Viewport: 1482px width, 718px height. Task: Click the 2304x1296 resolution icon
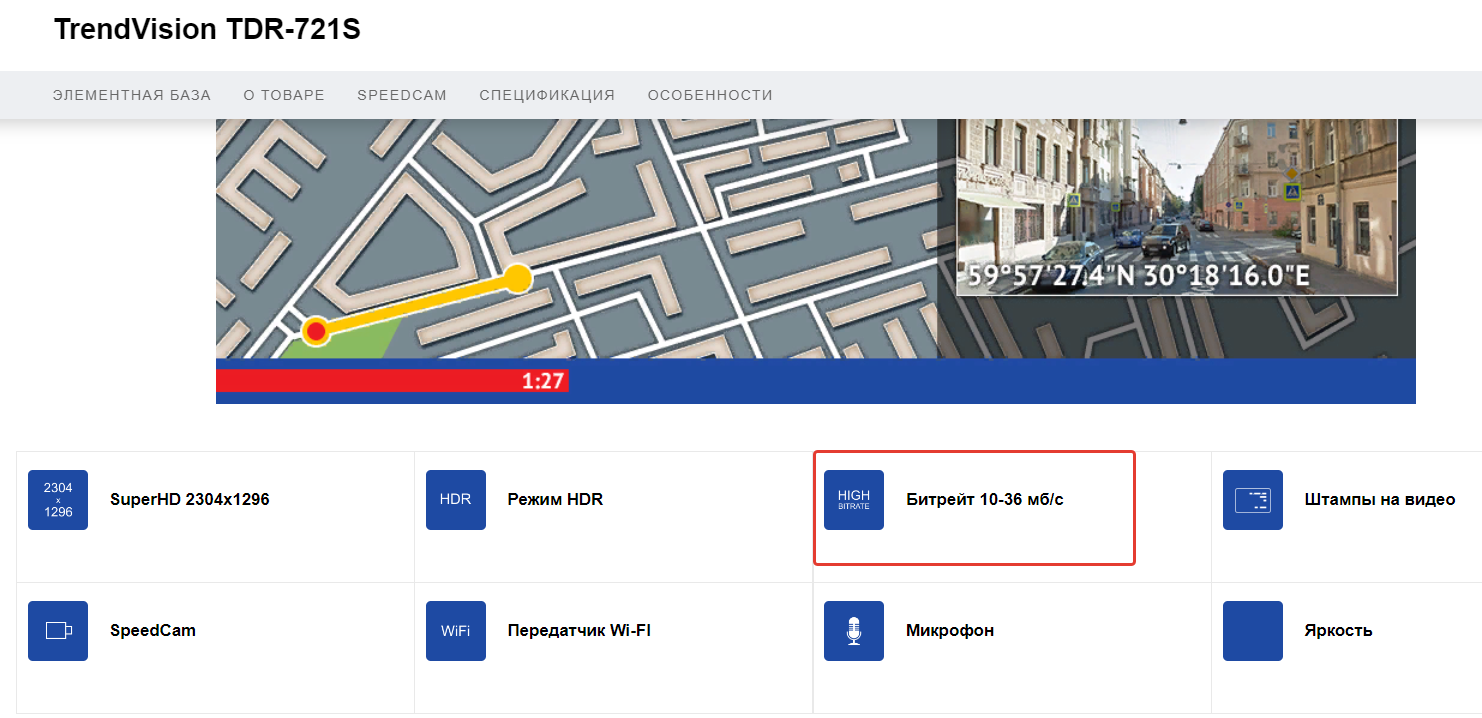coord(58,500)
